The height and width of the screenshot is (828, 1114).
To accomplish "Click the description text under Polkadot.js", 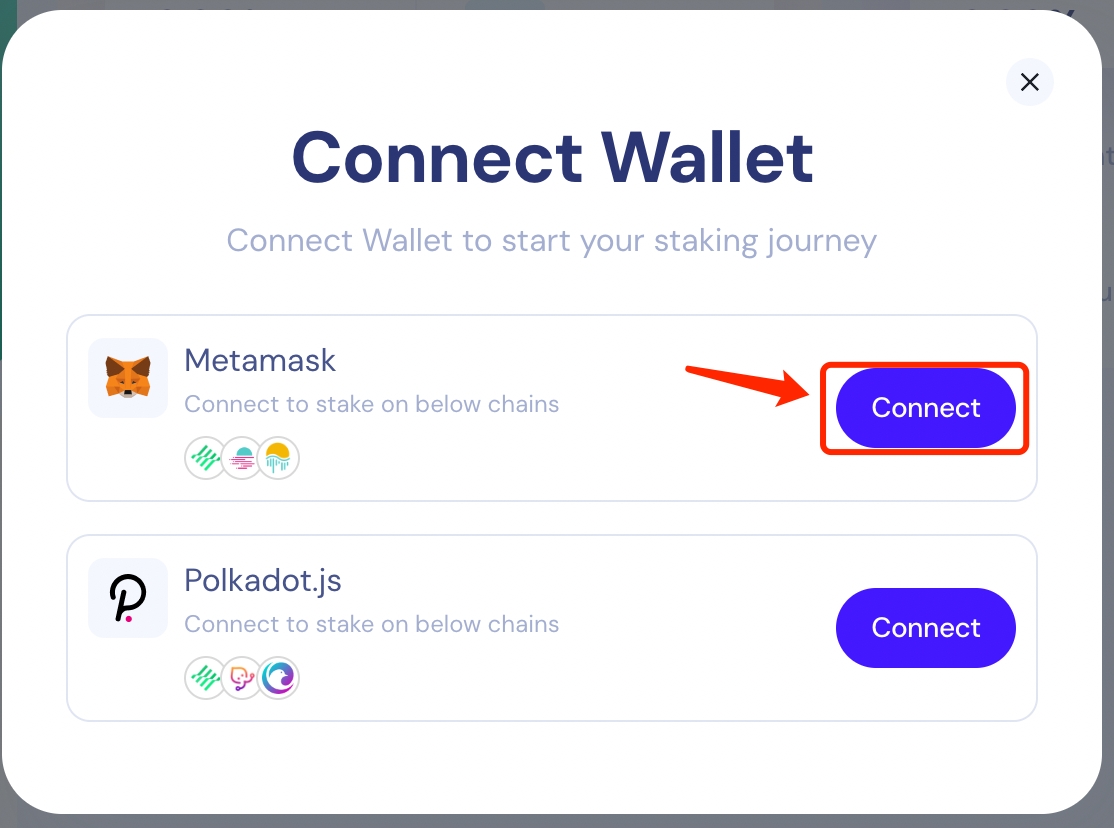I will click(371, 625).
